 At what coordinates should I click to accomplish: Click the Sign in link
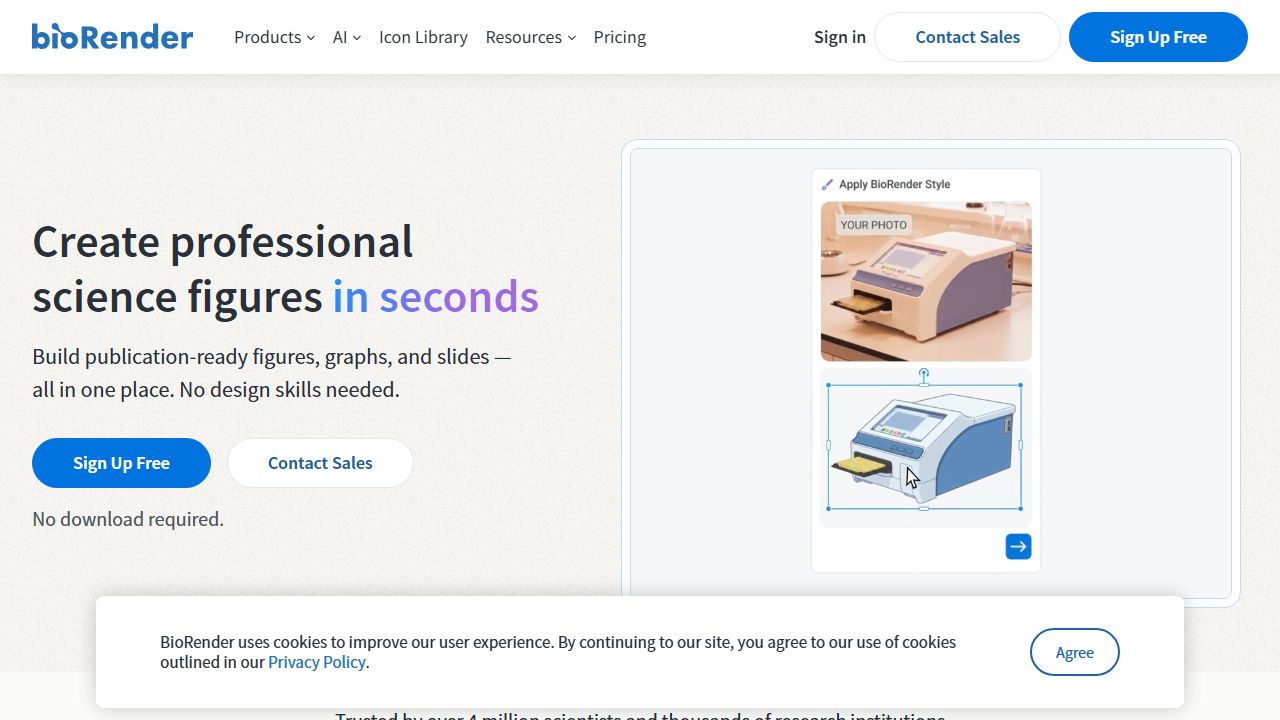pos(840,37)
